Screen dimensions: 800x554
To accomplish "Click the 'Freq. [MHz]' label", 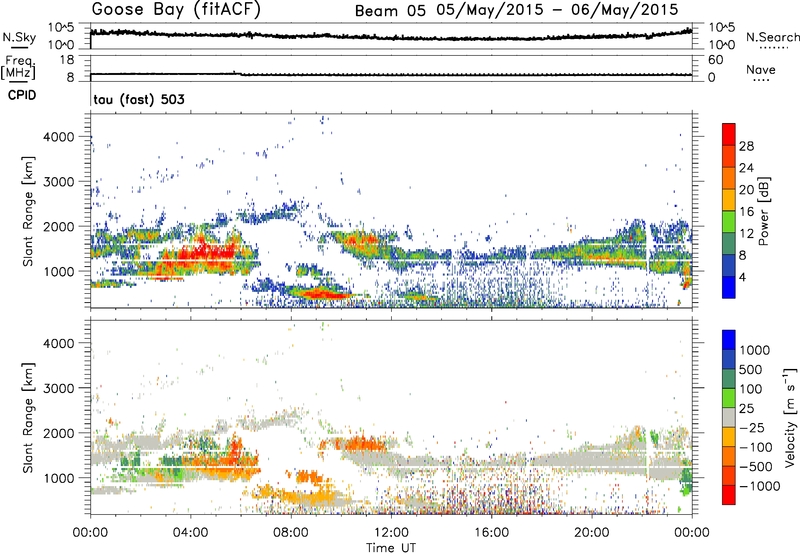I will click(x=18, y=68).
